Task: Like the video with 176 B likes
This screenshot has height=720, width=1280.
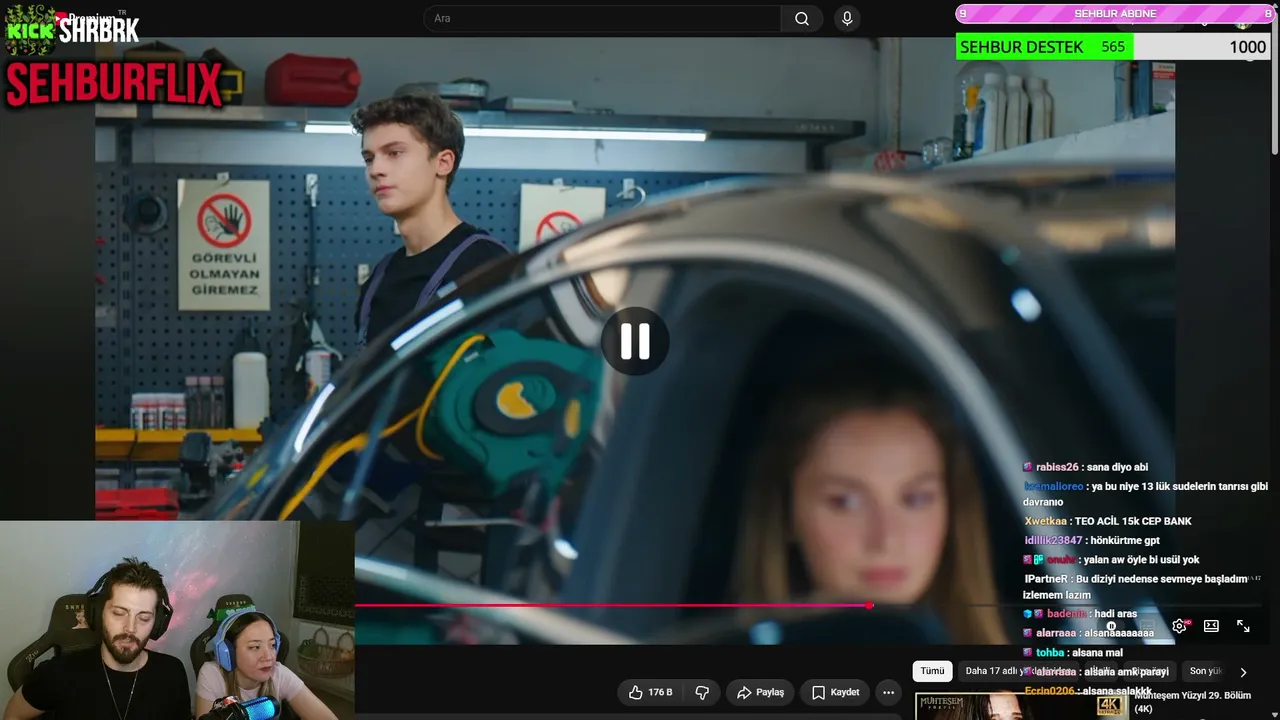Action: tap(651, 692)
